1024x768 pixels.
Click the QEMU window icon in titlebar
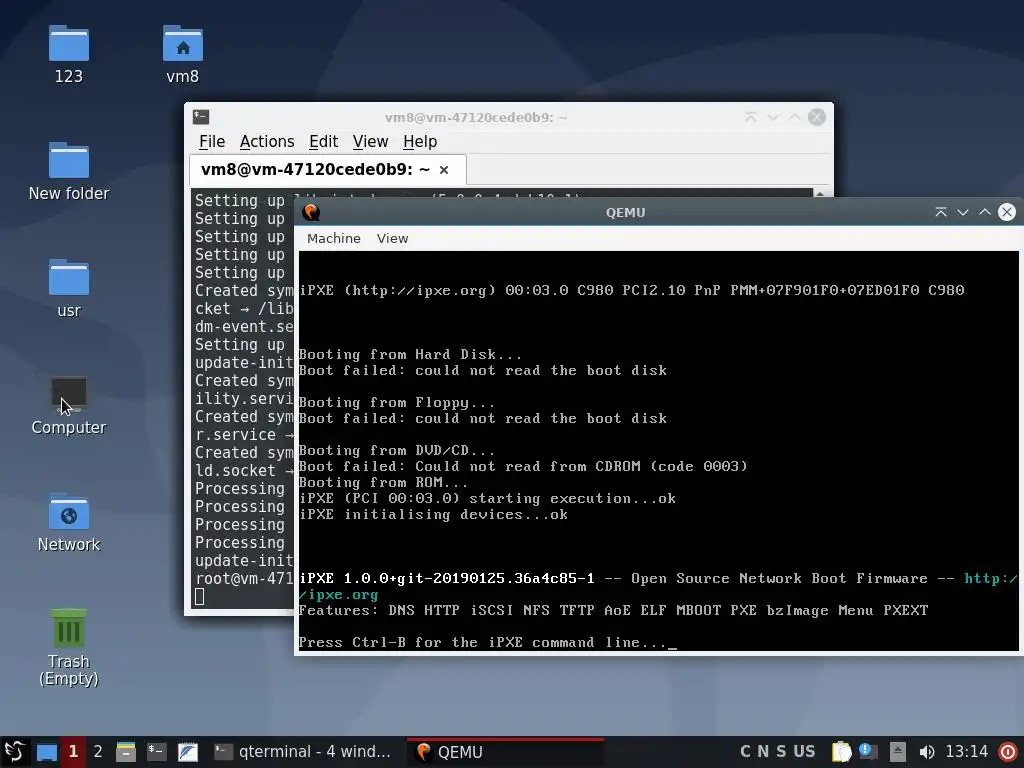point(312,212)
